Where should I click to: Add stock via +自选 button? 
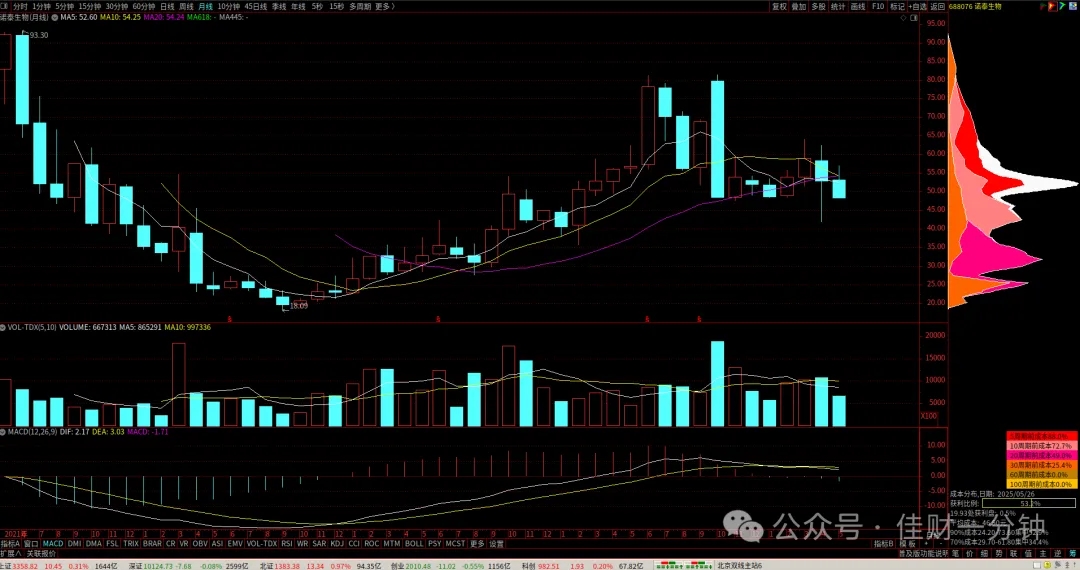(x=918, y=6)
